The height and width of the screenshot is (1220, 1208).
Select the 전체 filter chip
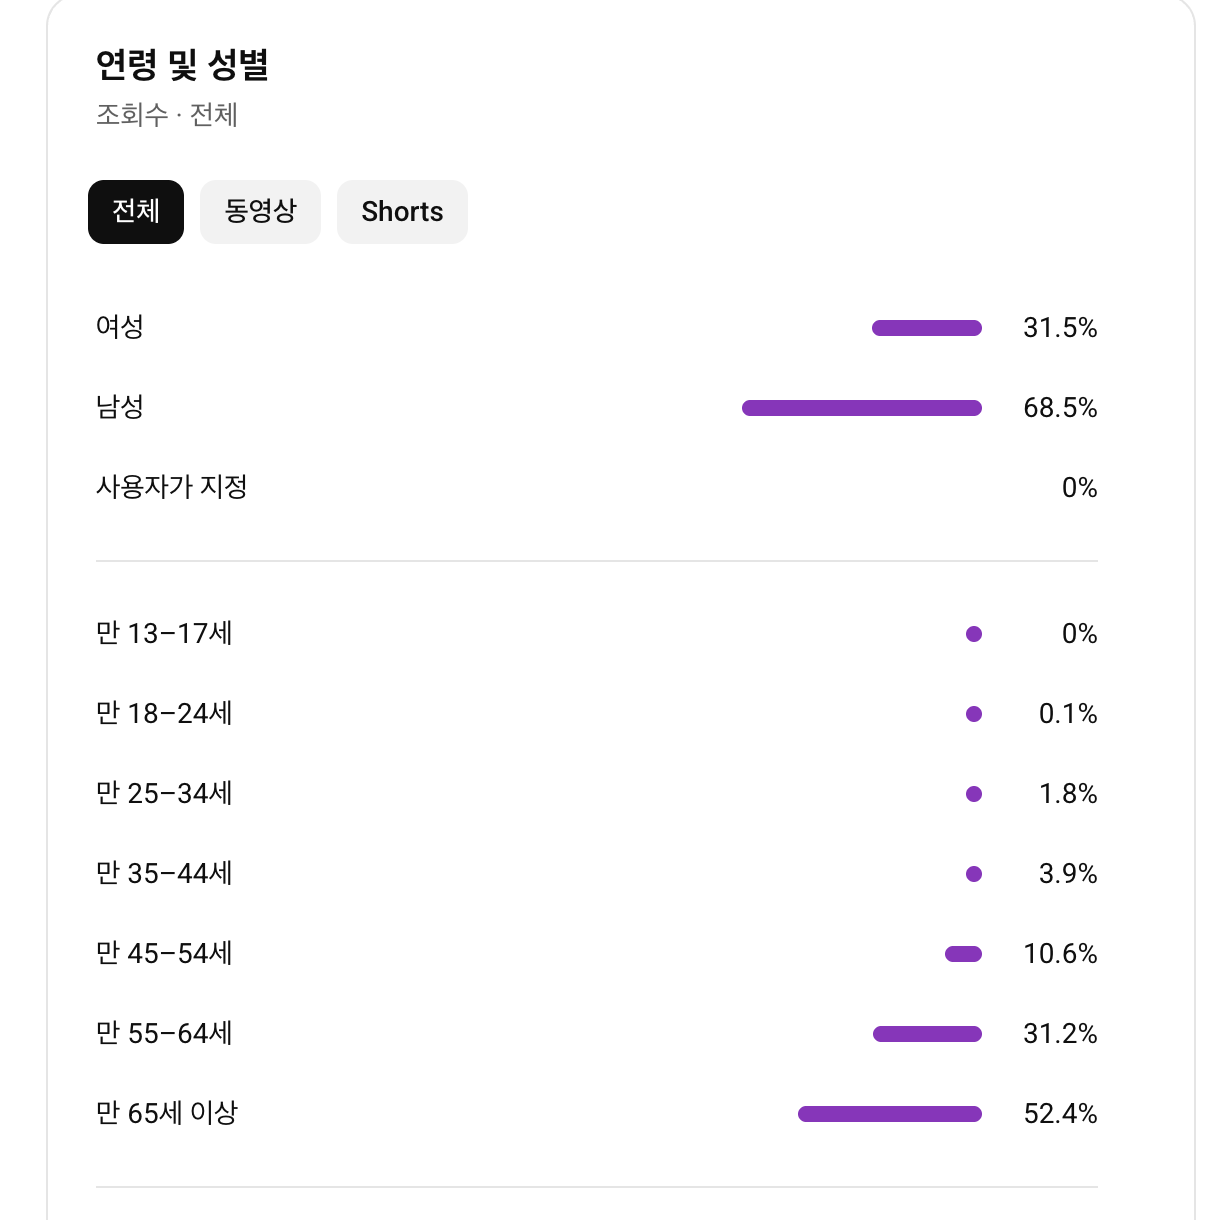coord(136,212)
